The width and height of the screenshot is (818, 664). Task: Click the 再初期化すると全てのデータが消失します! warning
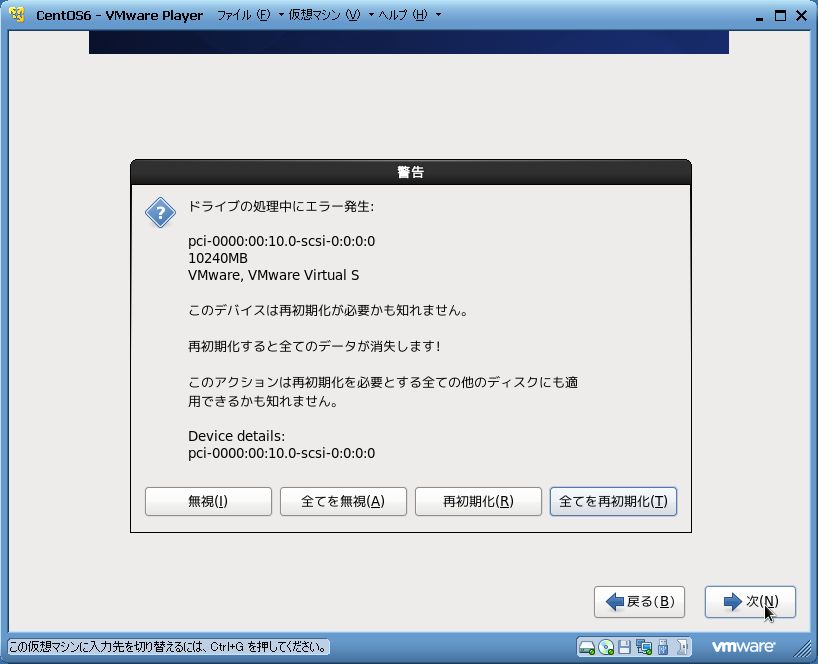[314, 346]
